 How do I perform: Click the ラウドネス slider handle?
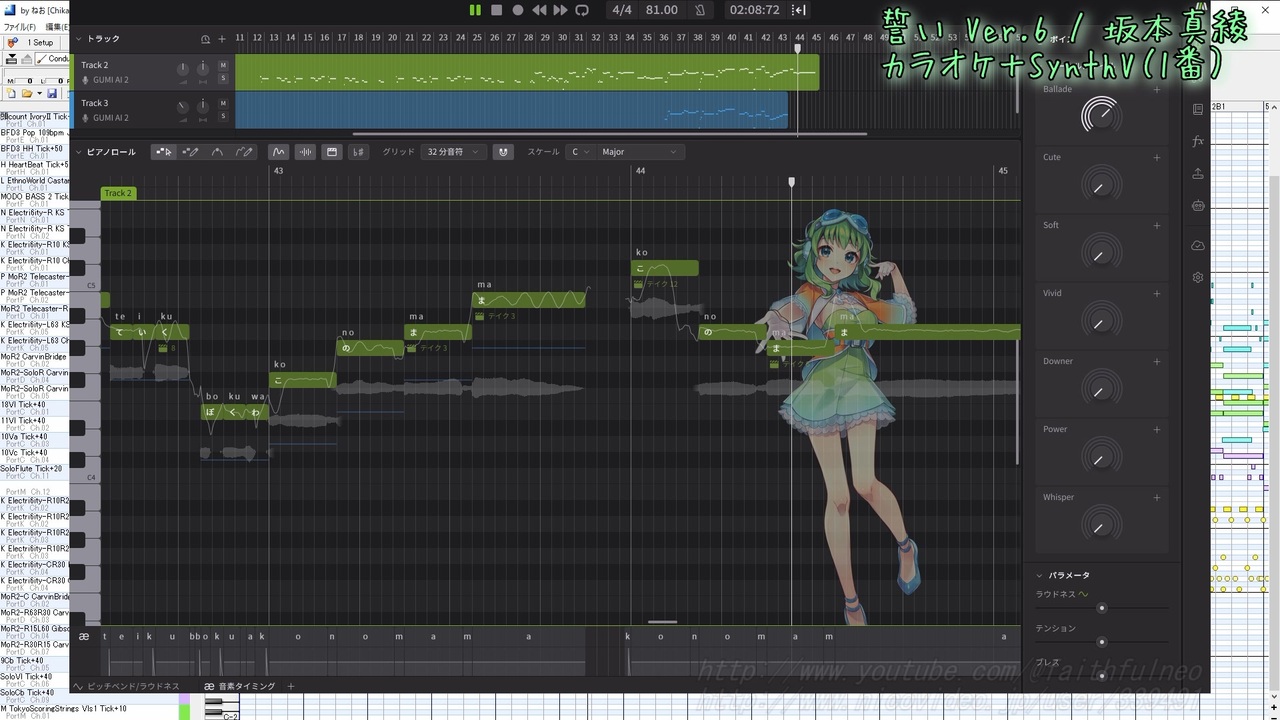1102,608
